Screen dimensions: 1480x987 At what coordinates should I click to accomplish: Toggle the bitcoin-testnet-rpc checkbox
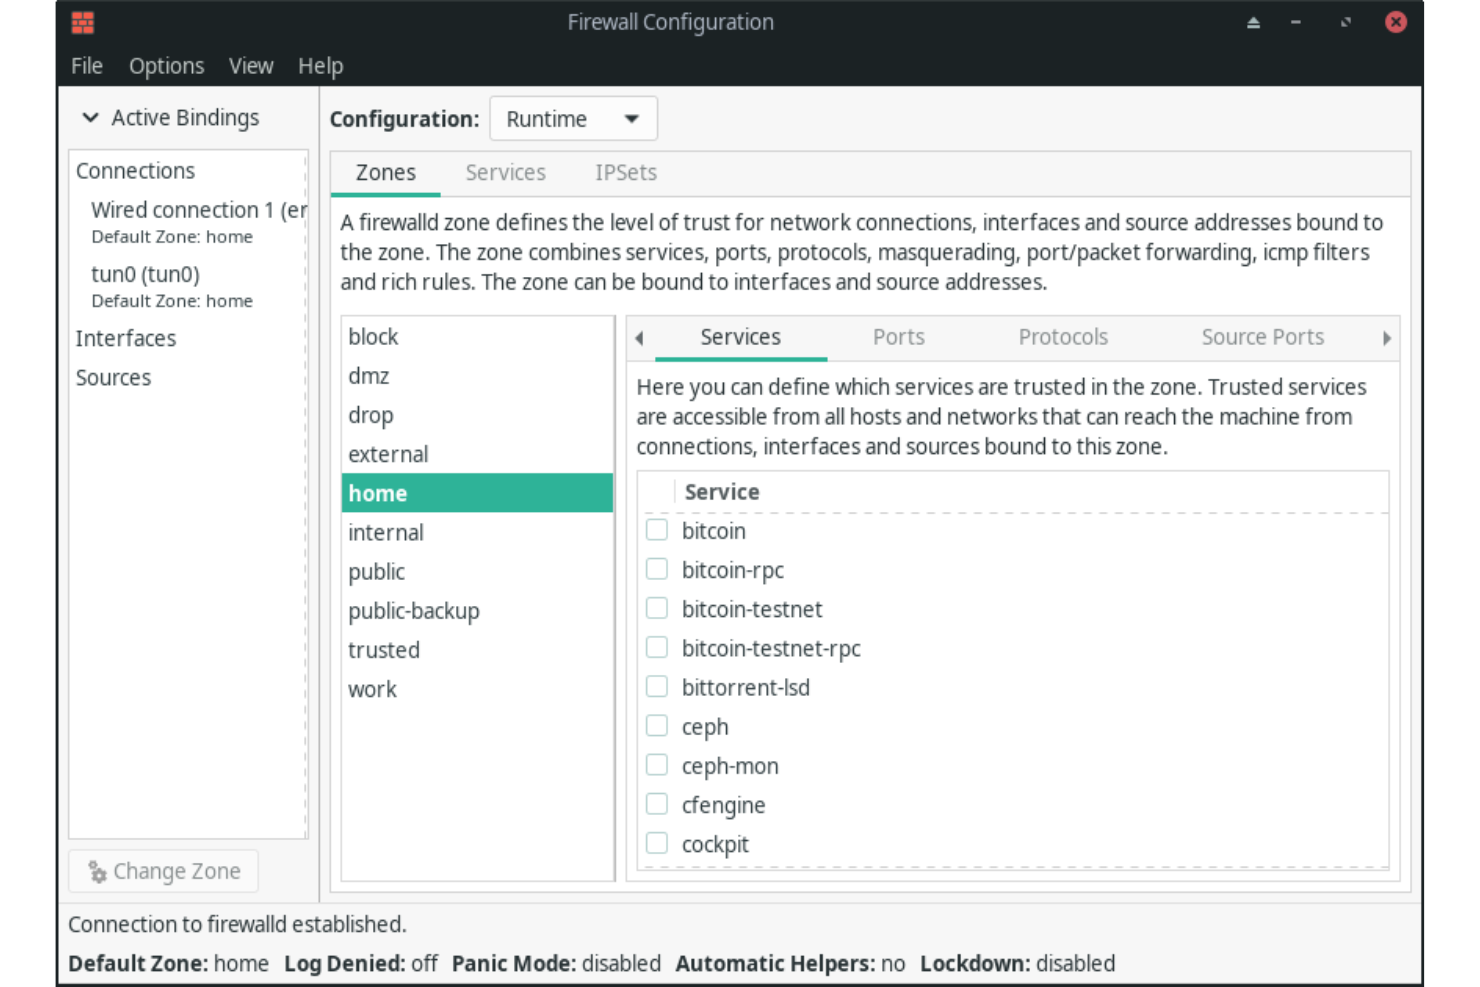point(657,647)
